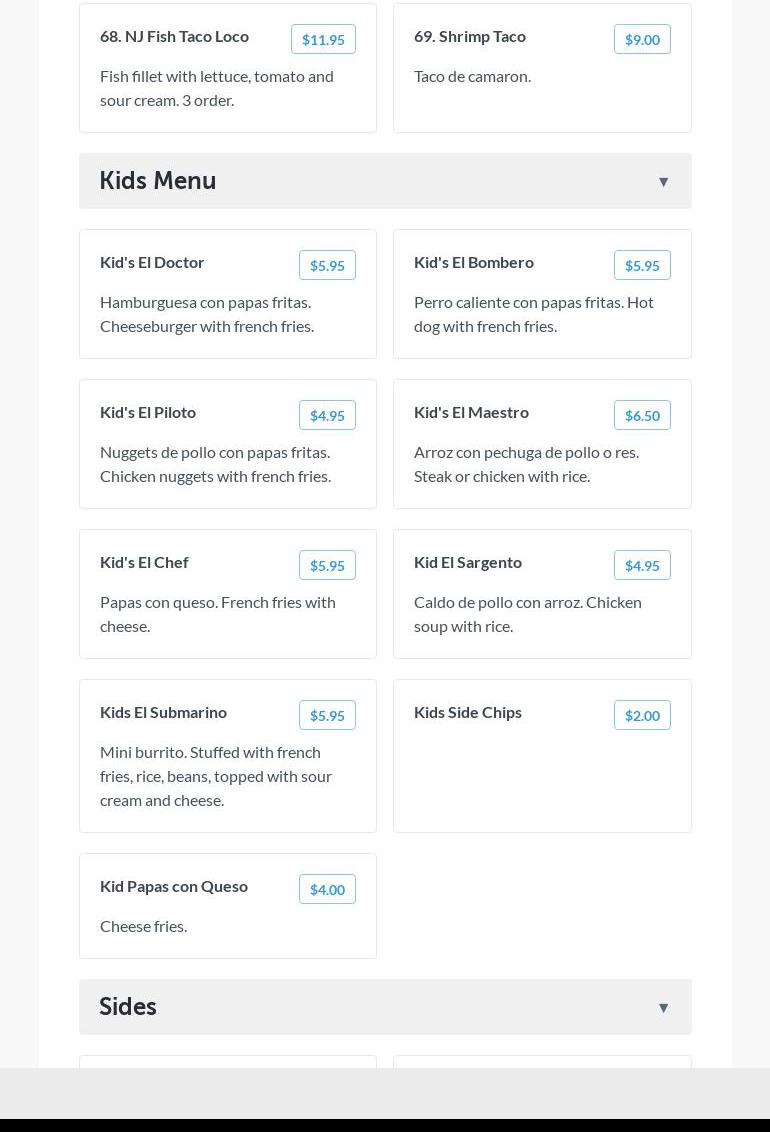Click the 69. Shrimp Taco title
The width and height of the screenshot is (770, 1132).
pos(470,36)
